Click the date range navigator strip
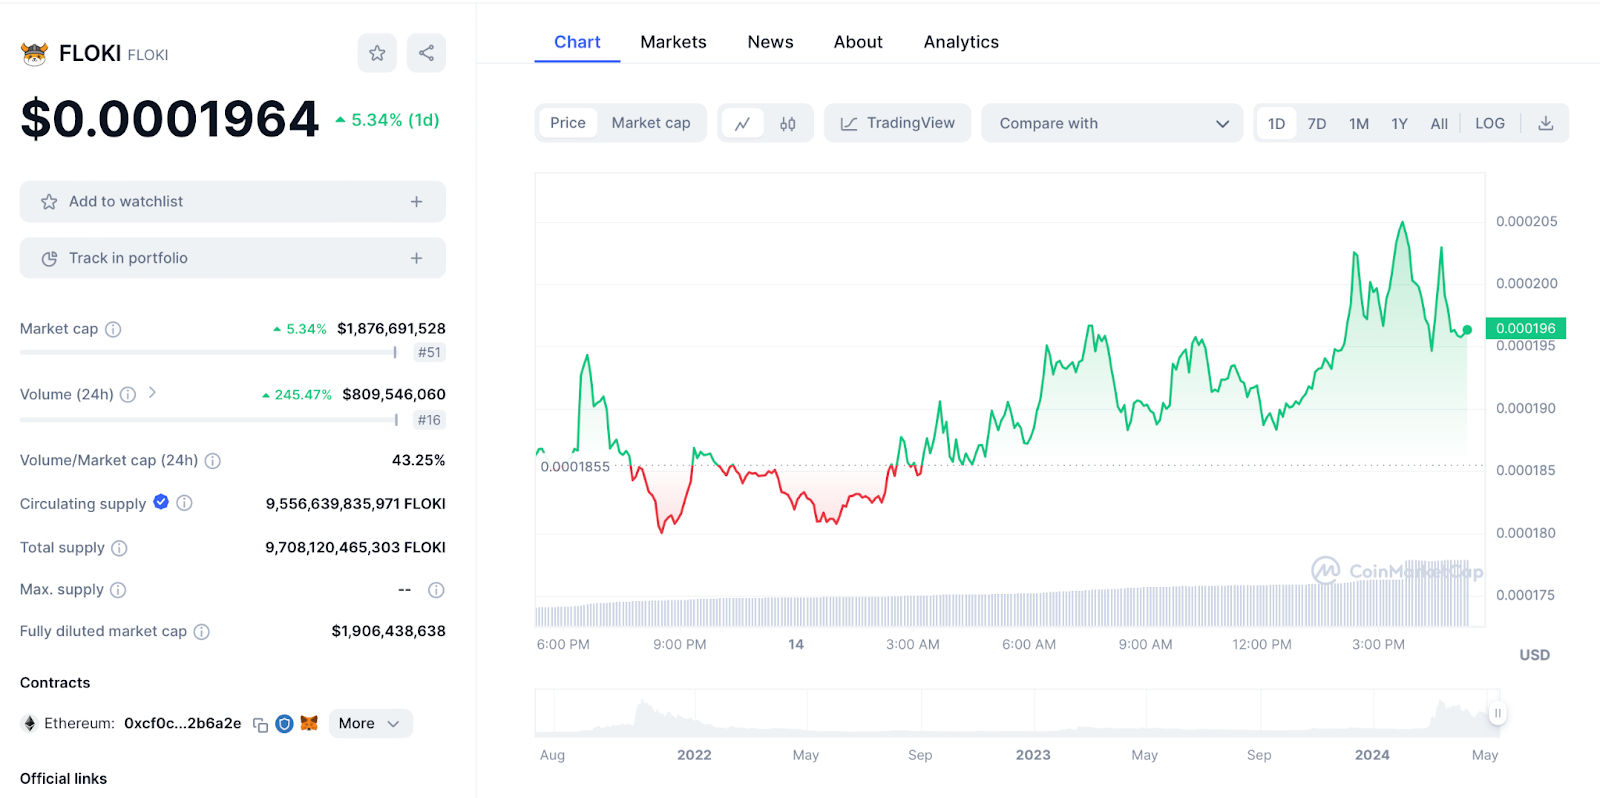 click(x=1017, y=713)
